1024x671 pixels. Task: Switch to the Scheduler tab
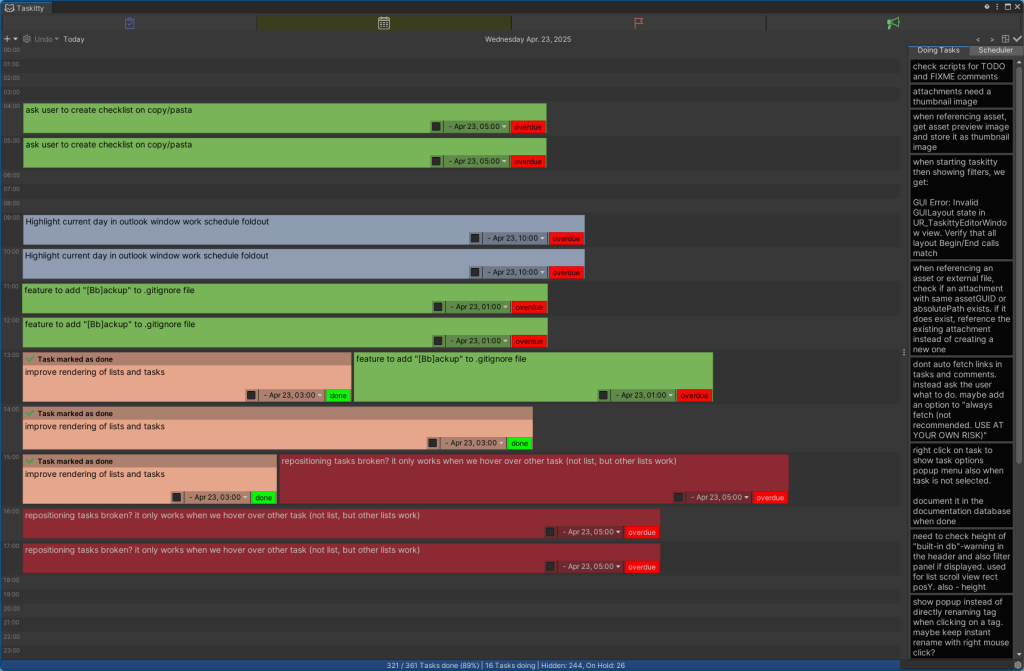coord(995,50)
